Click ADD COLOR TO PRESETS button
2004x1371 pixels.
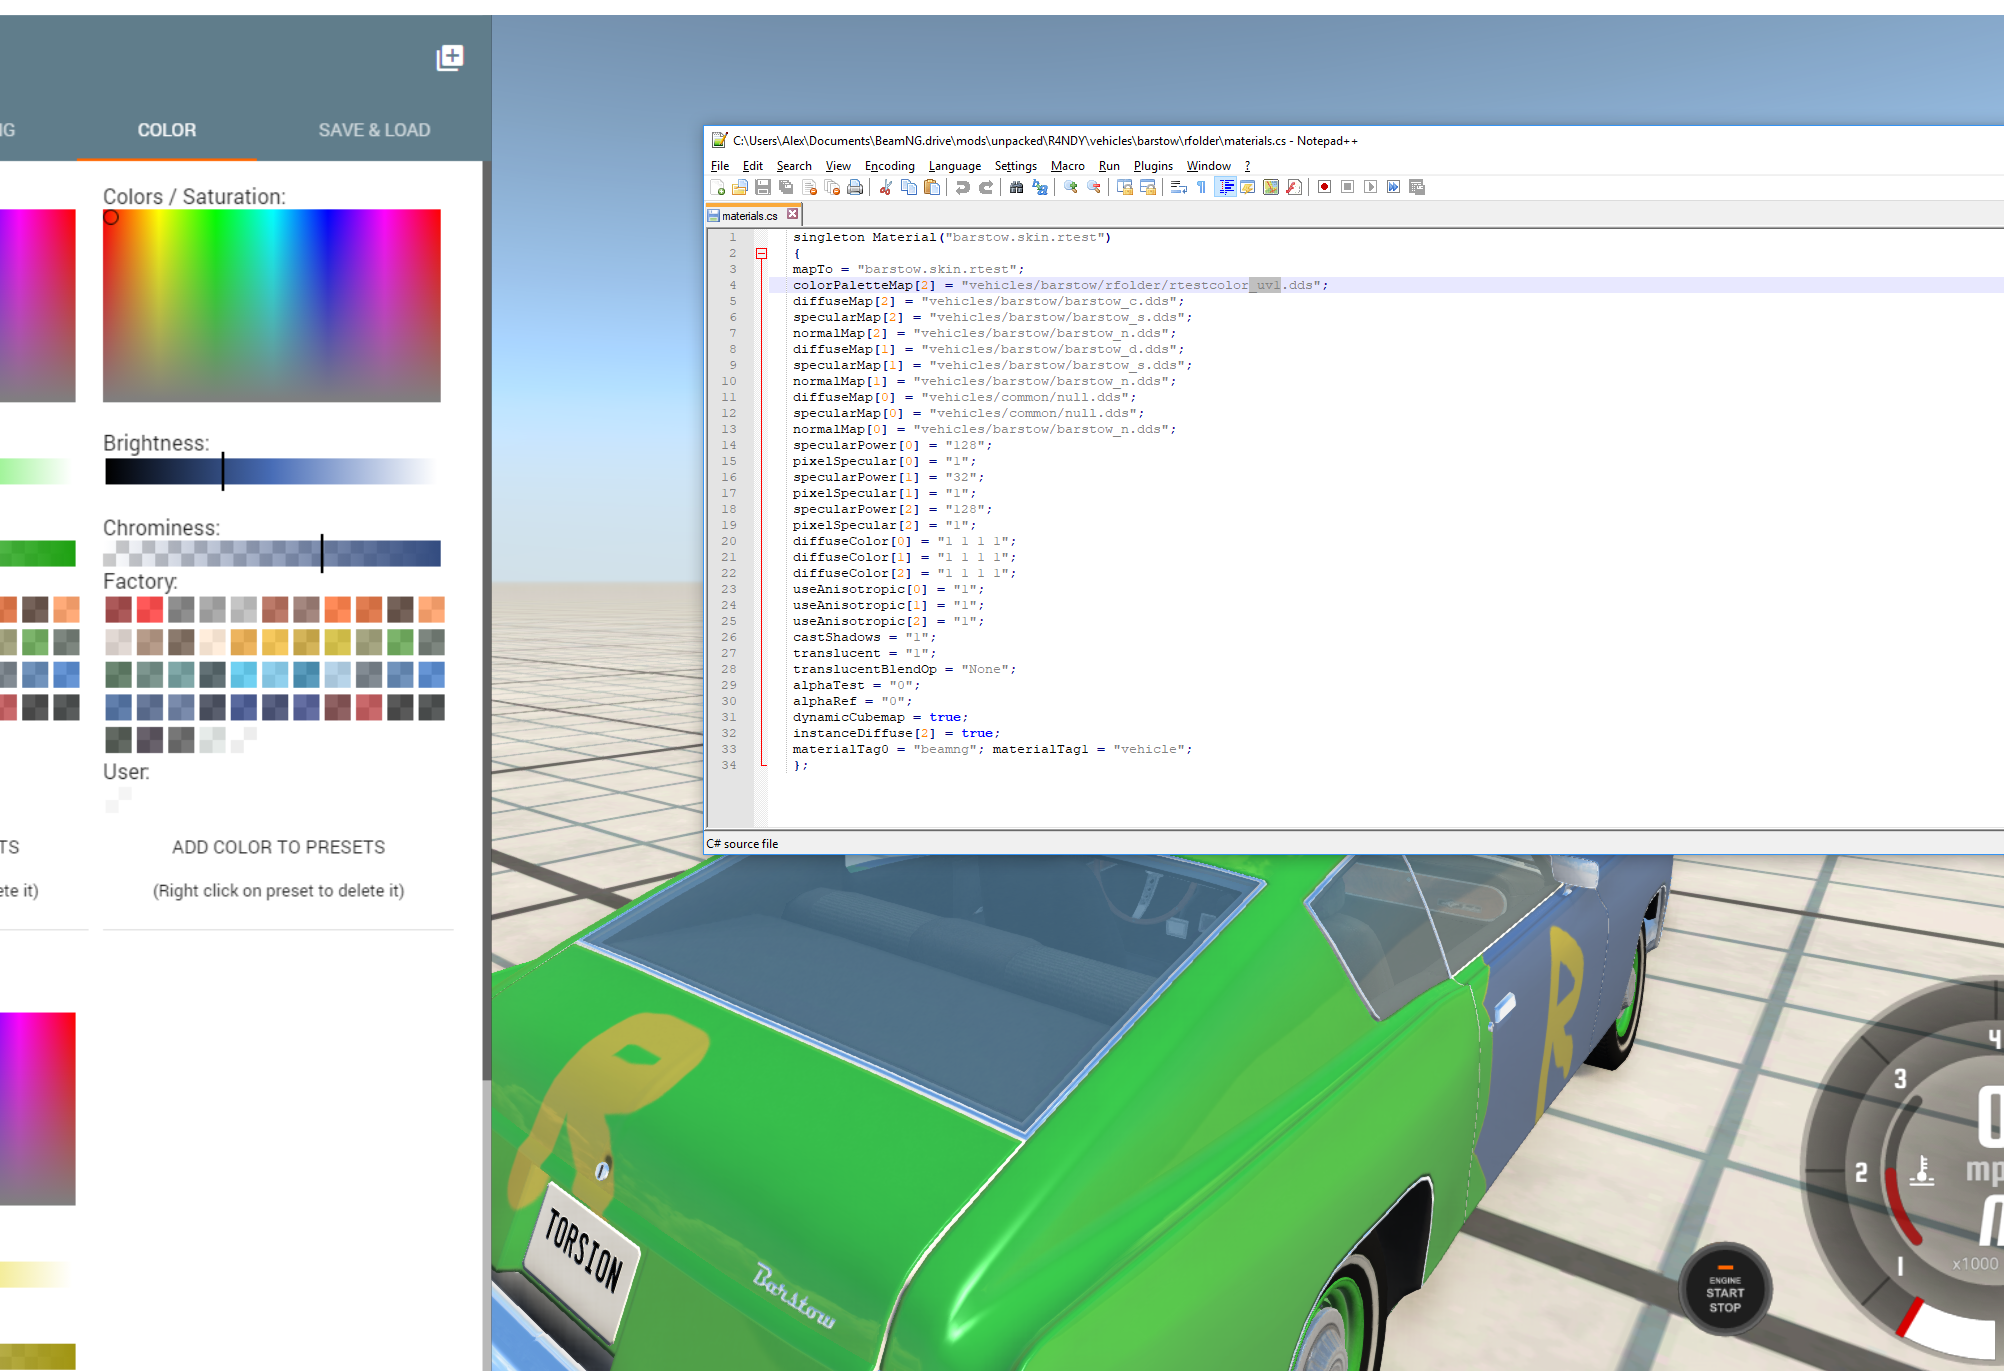tap(278, 847)
